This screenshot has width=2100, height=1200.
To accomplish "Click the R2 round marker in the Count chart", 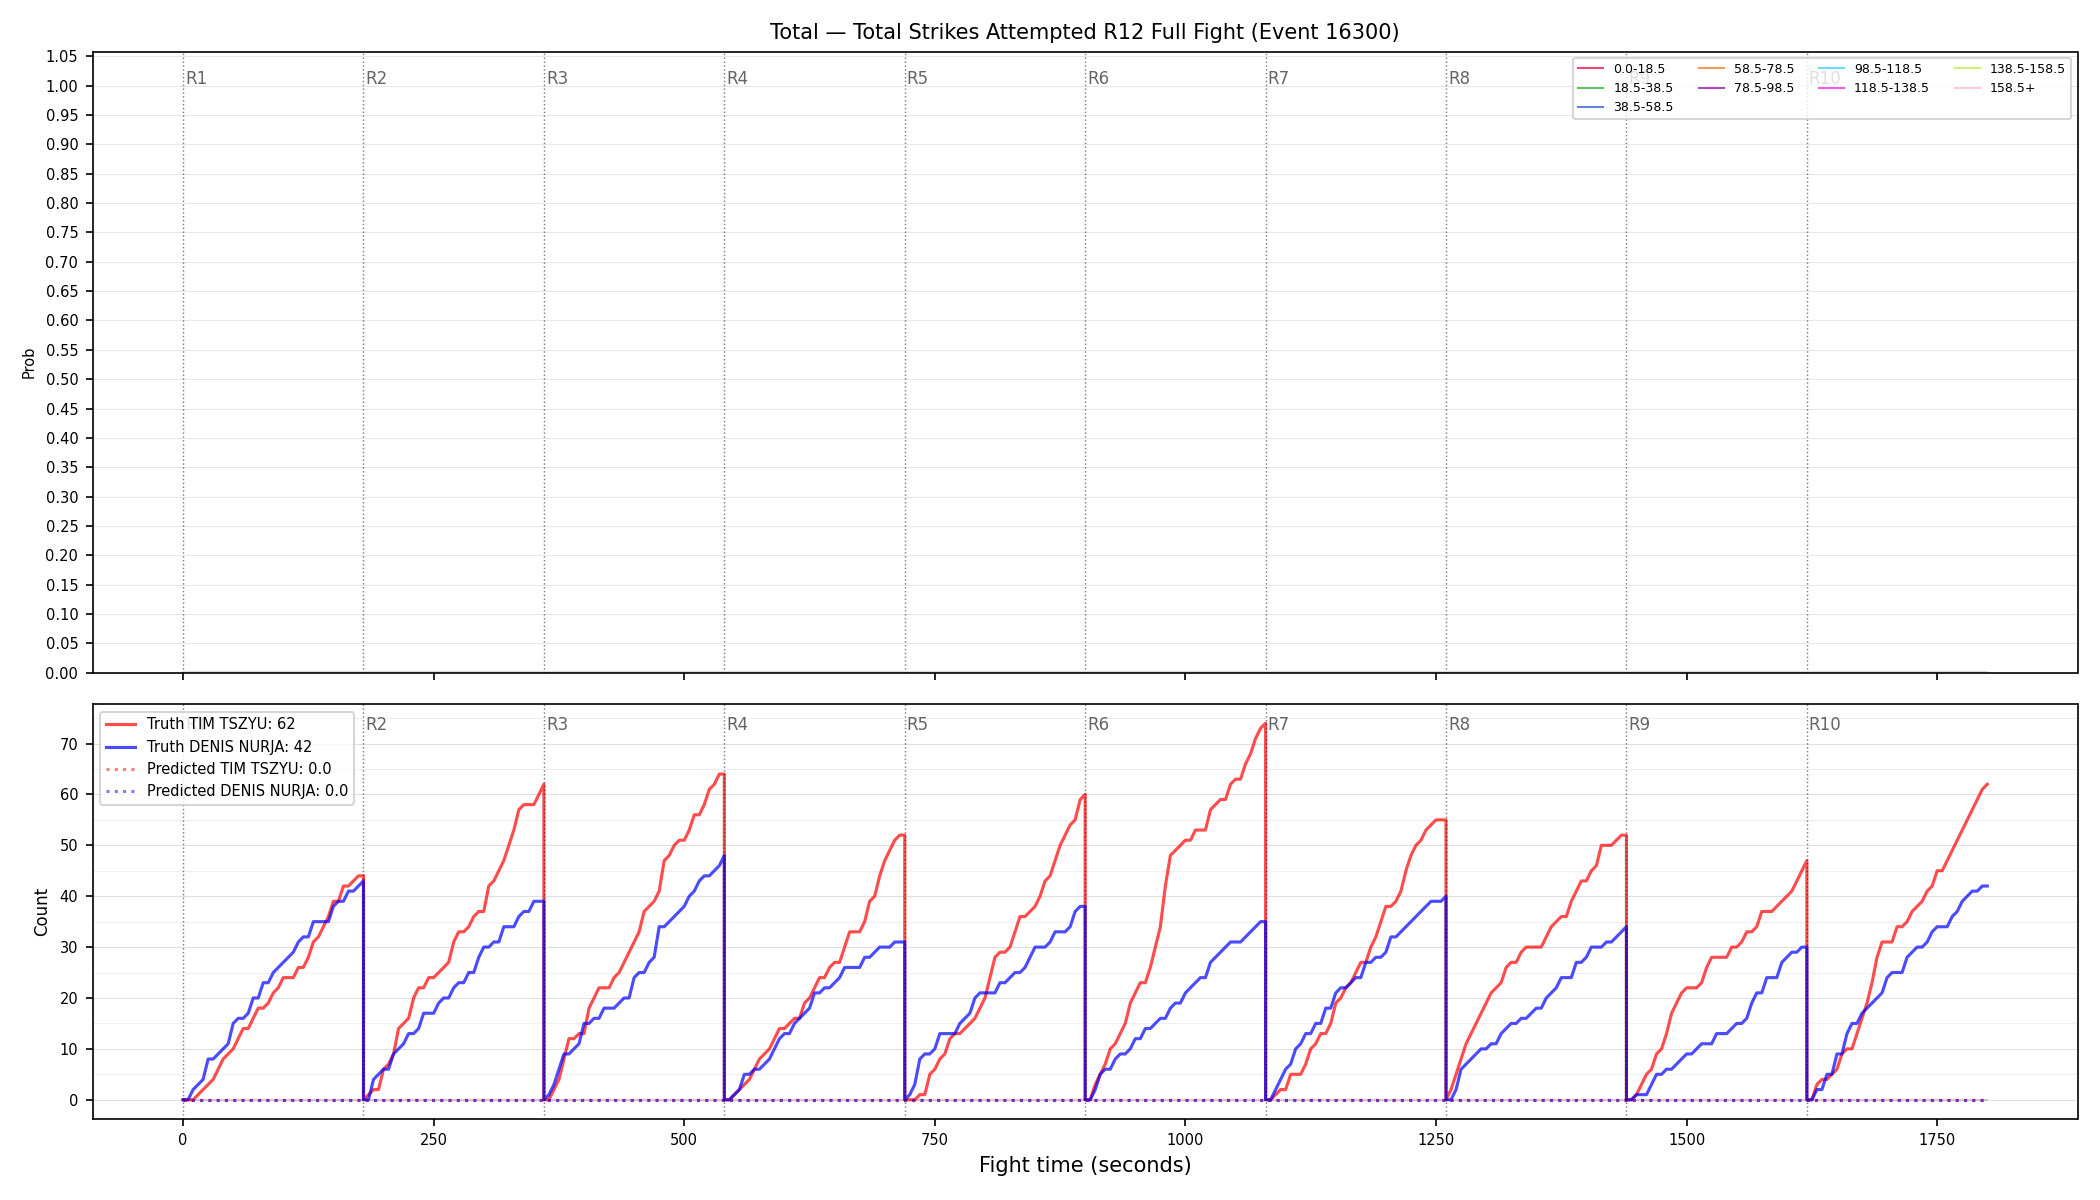I will point(376,724).
